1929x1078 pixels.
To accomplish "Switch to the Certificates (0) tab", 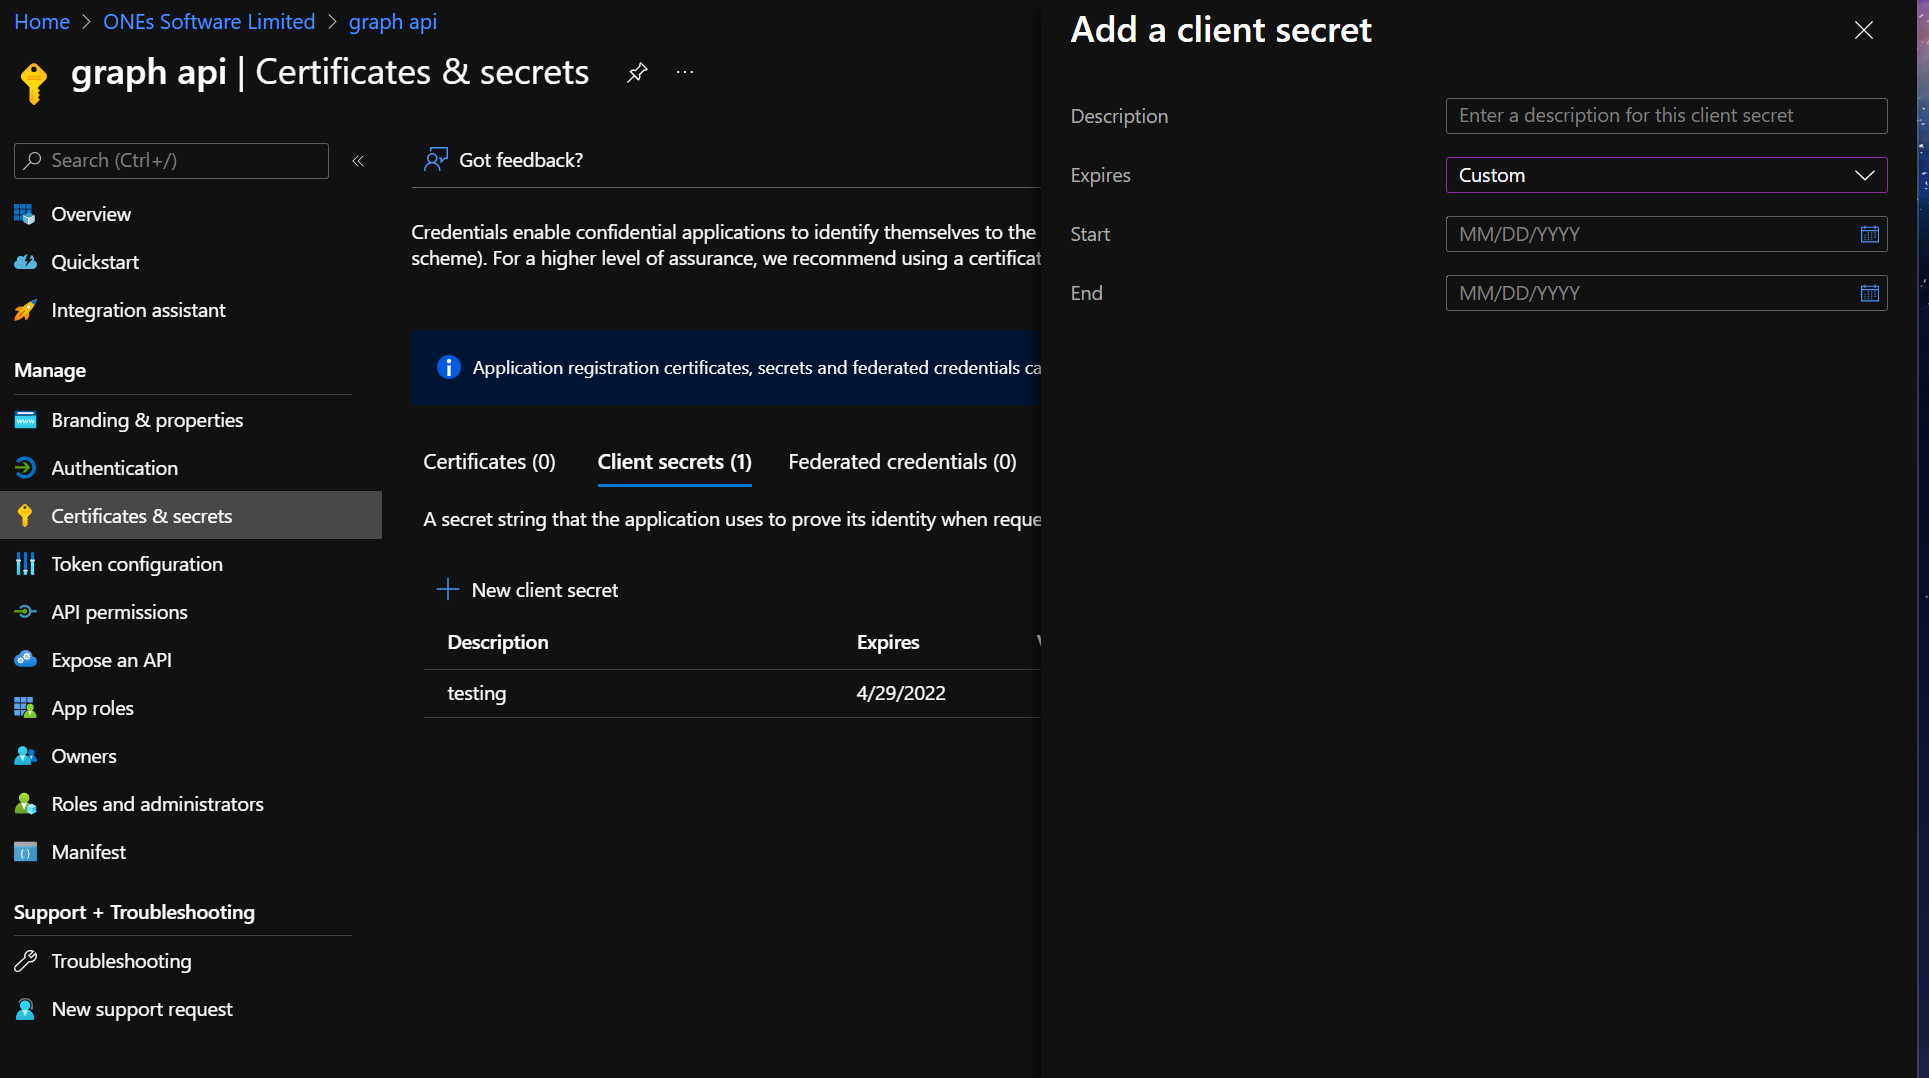I will (489, 462).
